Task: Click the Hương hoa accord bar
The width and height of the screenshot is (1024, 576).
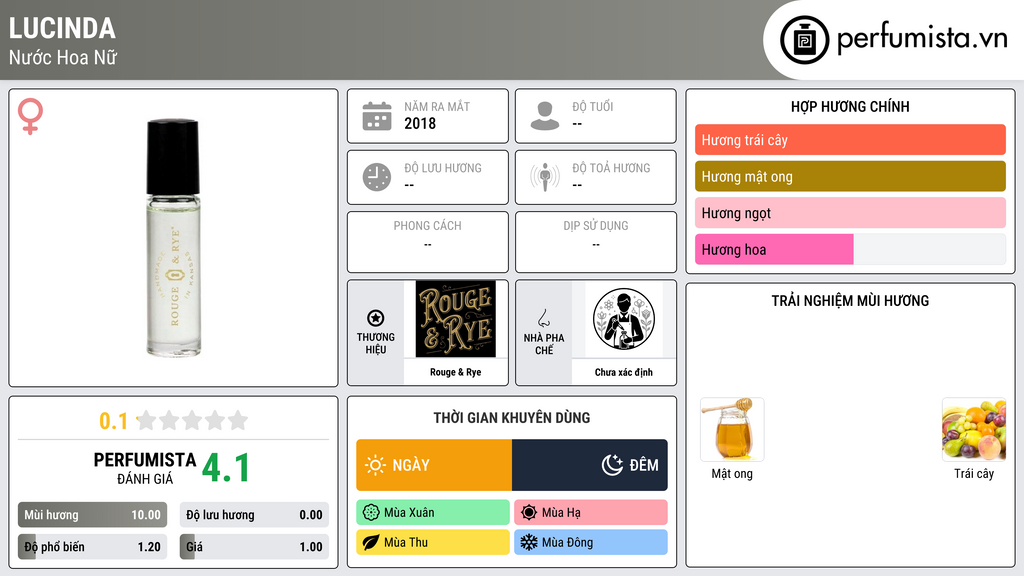Action: click(850, 249)
